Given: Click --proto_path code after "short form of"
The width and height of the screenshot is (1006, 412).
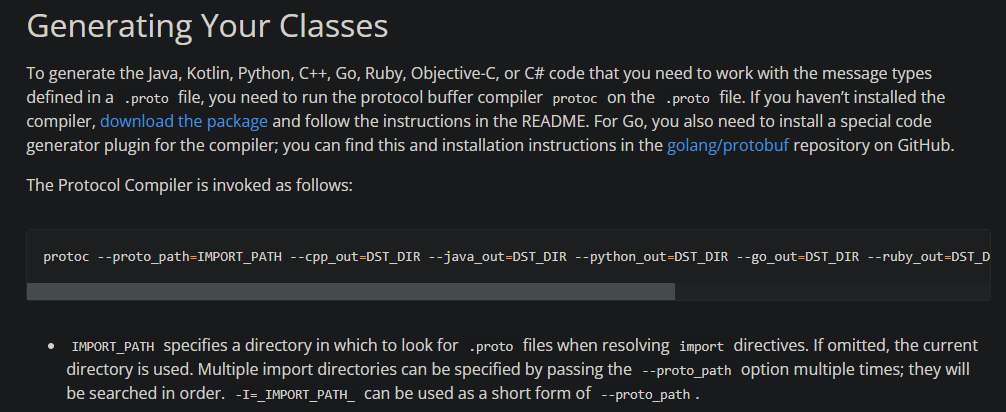Looking at the screenshot, I should tap(647, 395).
